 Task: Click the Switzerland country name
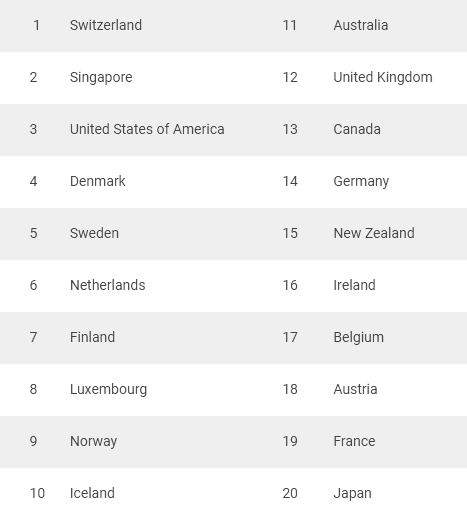106,25
